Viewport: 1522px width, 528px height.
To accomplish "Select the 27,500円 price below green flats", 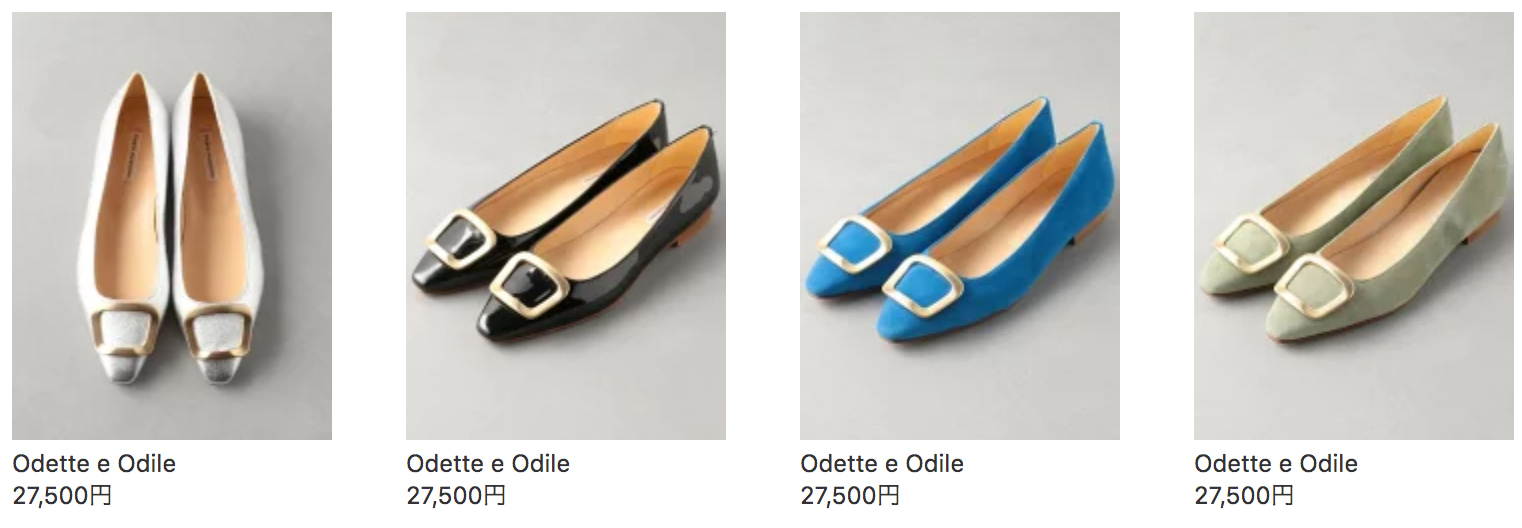I will (x=1244, y=495).
